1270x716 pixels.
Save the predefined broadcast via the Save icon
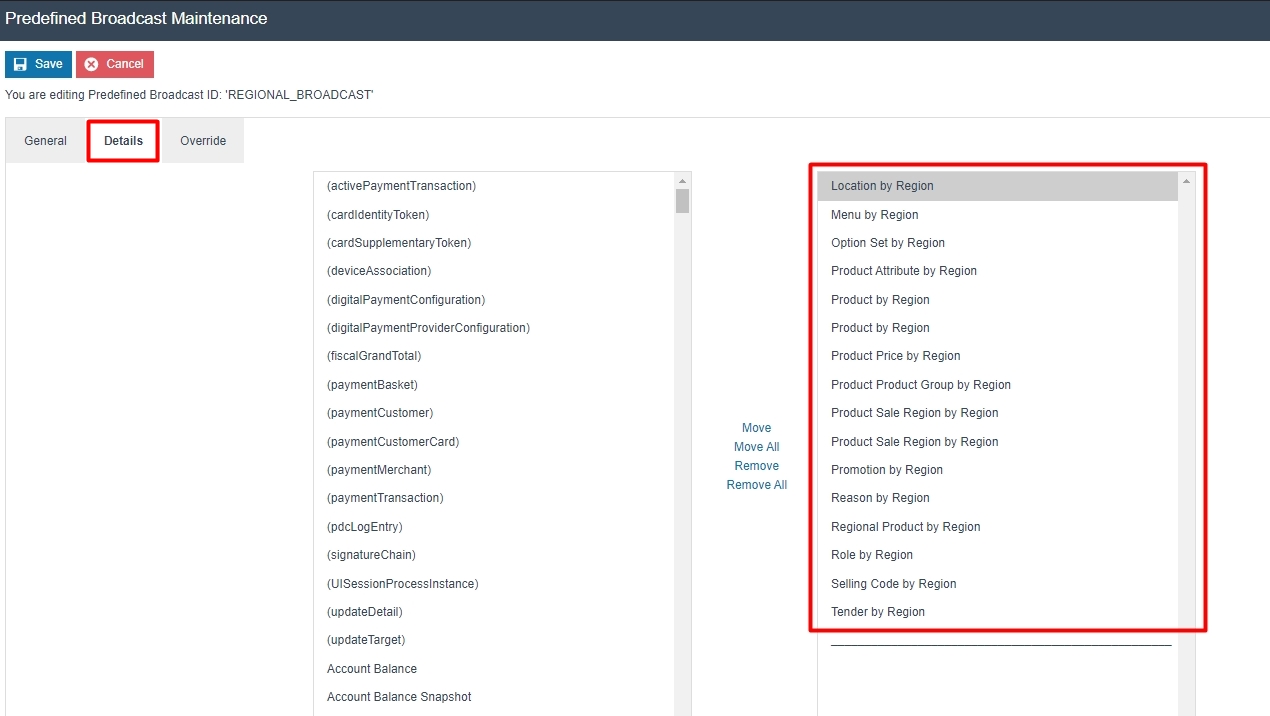tap(37, 63)
